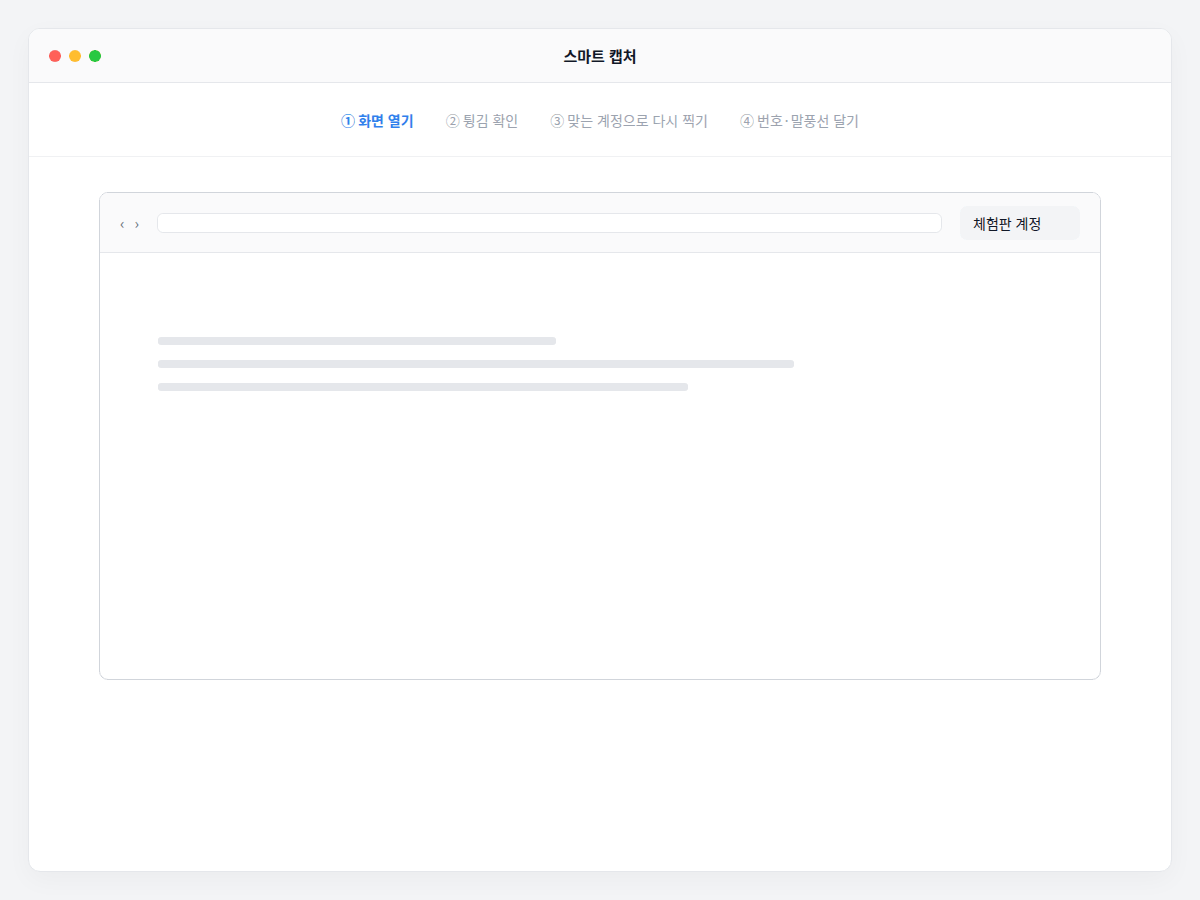This screenshot has width=1200, height=900.
Task: Click the 스마트 캡처 window title
Action: [x=600, y=56]
